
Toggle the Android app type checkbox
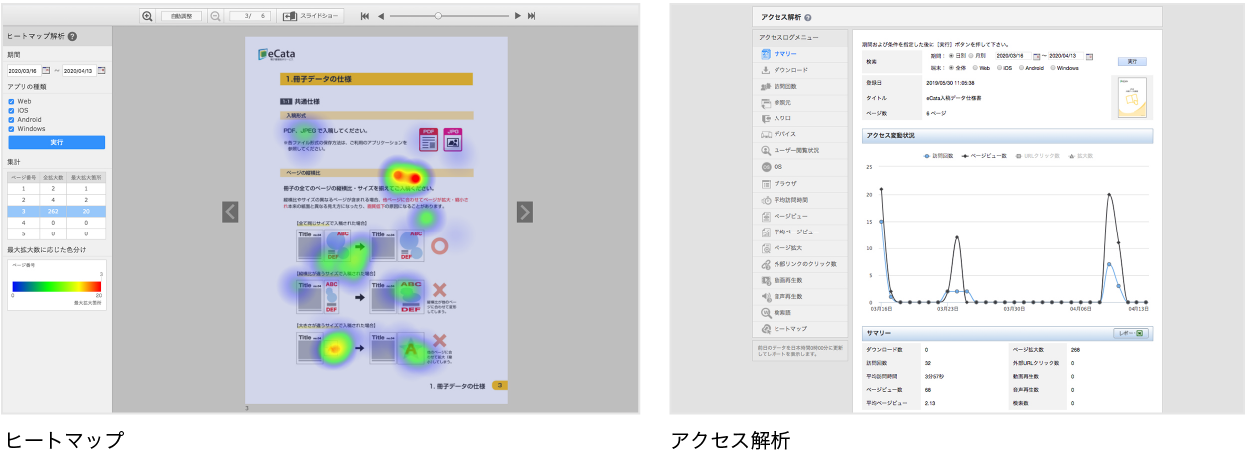[11, 119]
